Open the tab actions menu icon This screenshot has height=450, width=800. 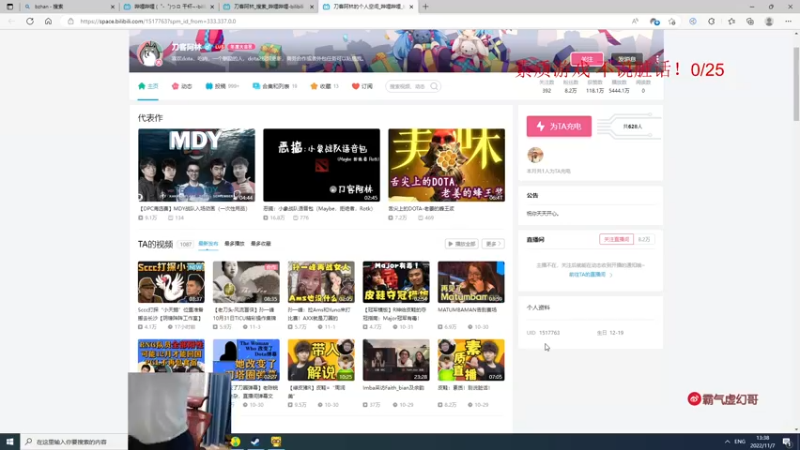10,7
